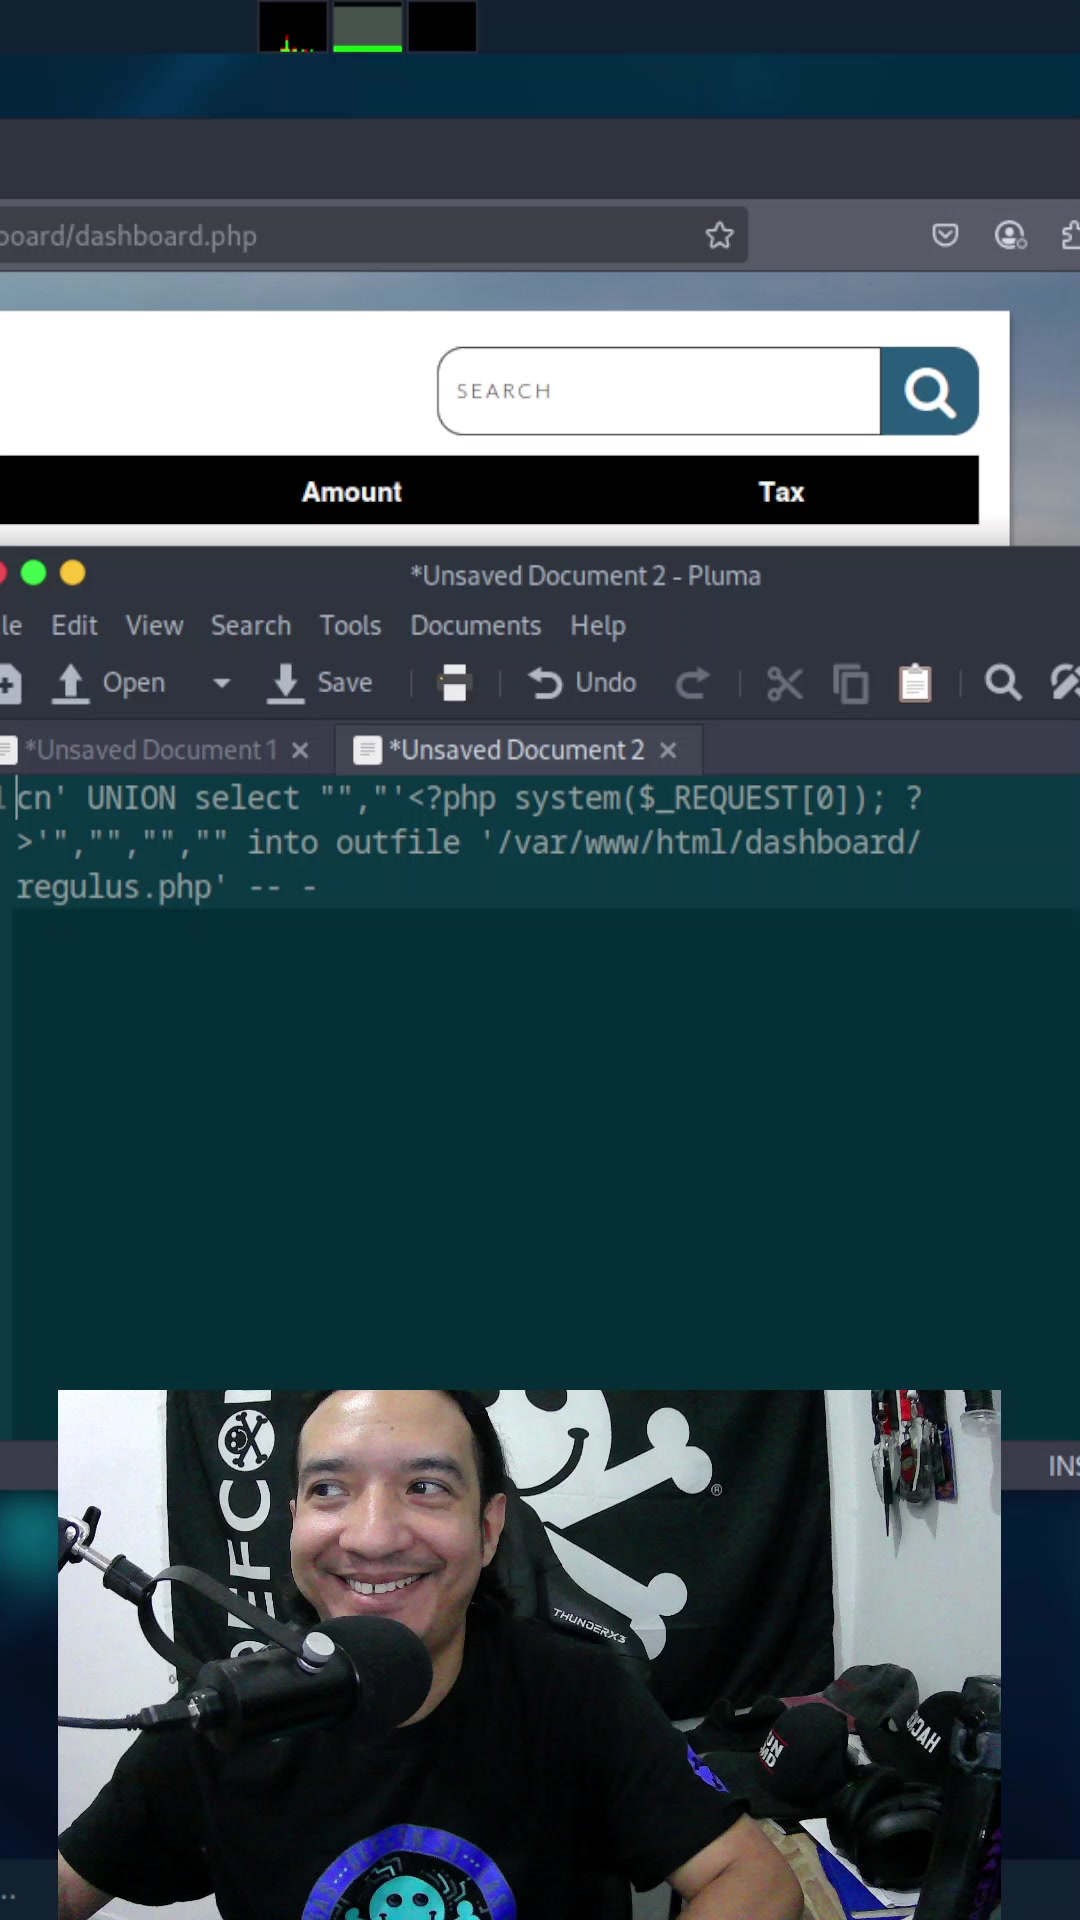Open the Help menu in Pluma
Image resolution: width=1080 pixels, height=1920 pixels.
pos(598,626)
